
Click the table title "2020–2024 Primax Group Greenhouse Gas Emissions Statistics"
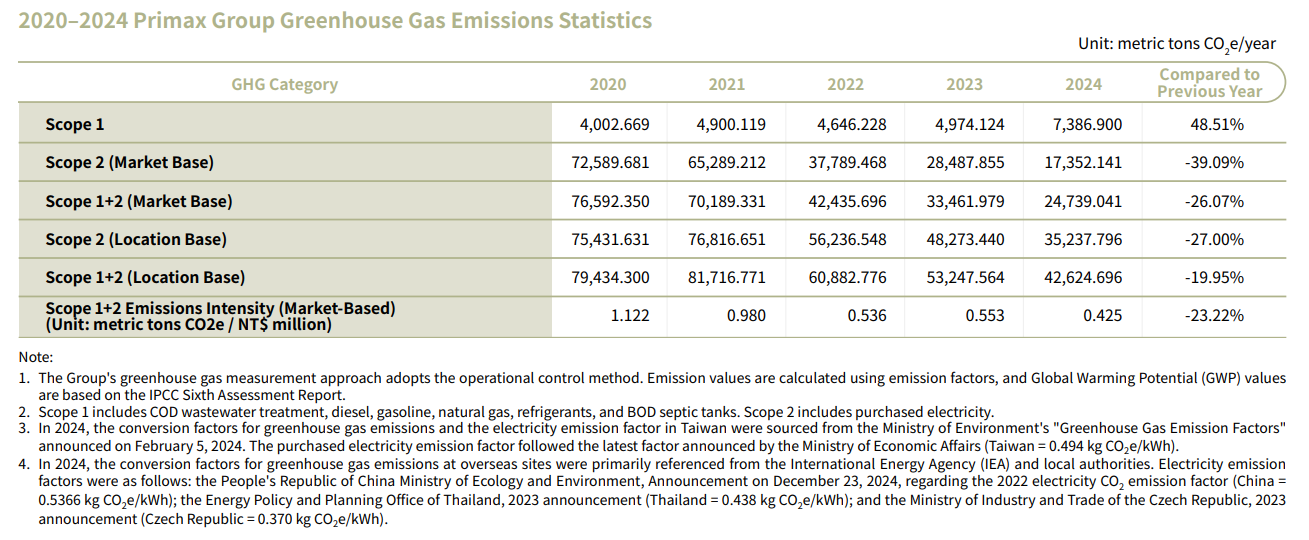[x=335, y=20]
